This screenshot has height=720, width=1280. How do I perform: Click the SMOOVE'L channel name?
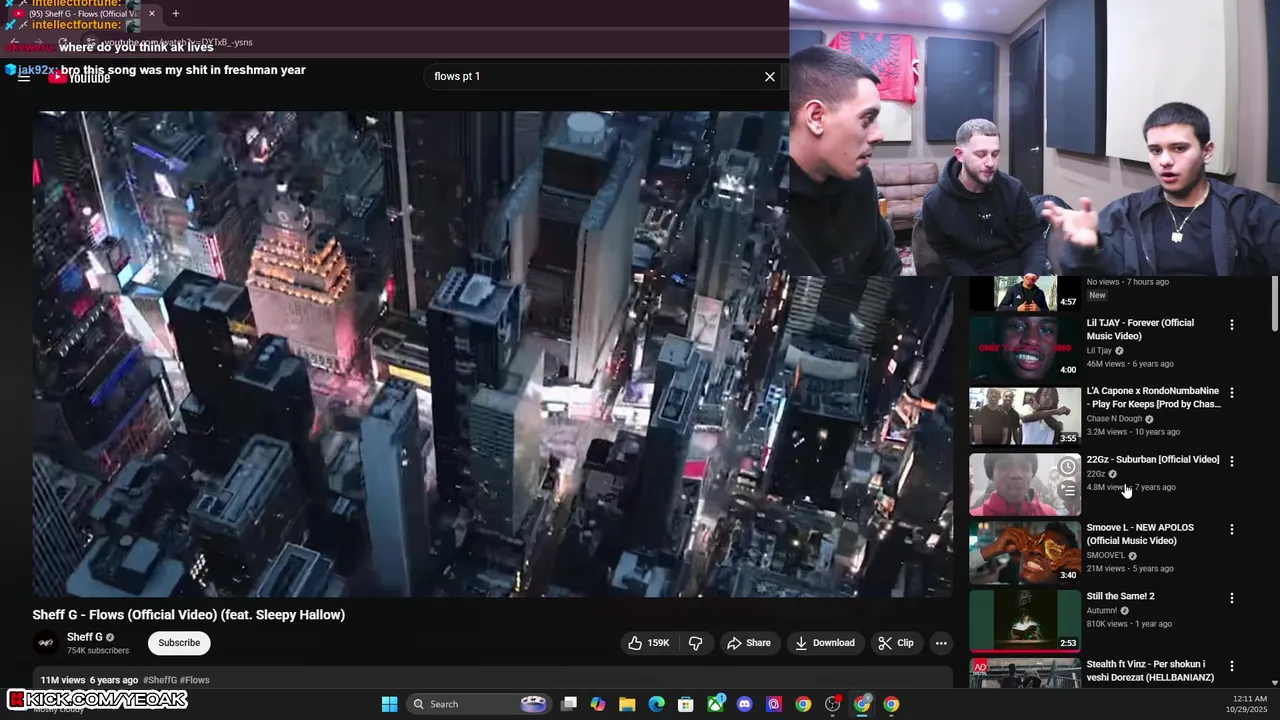[x=1105, y=555]
